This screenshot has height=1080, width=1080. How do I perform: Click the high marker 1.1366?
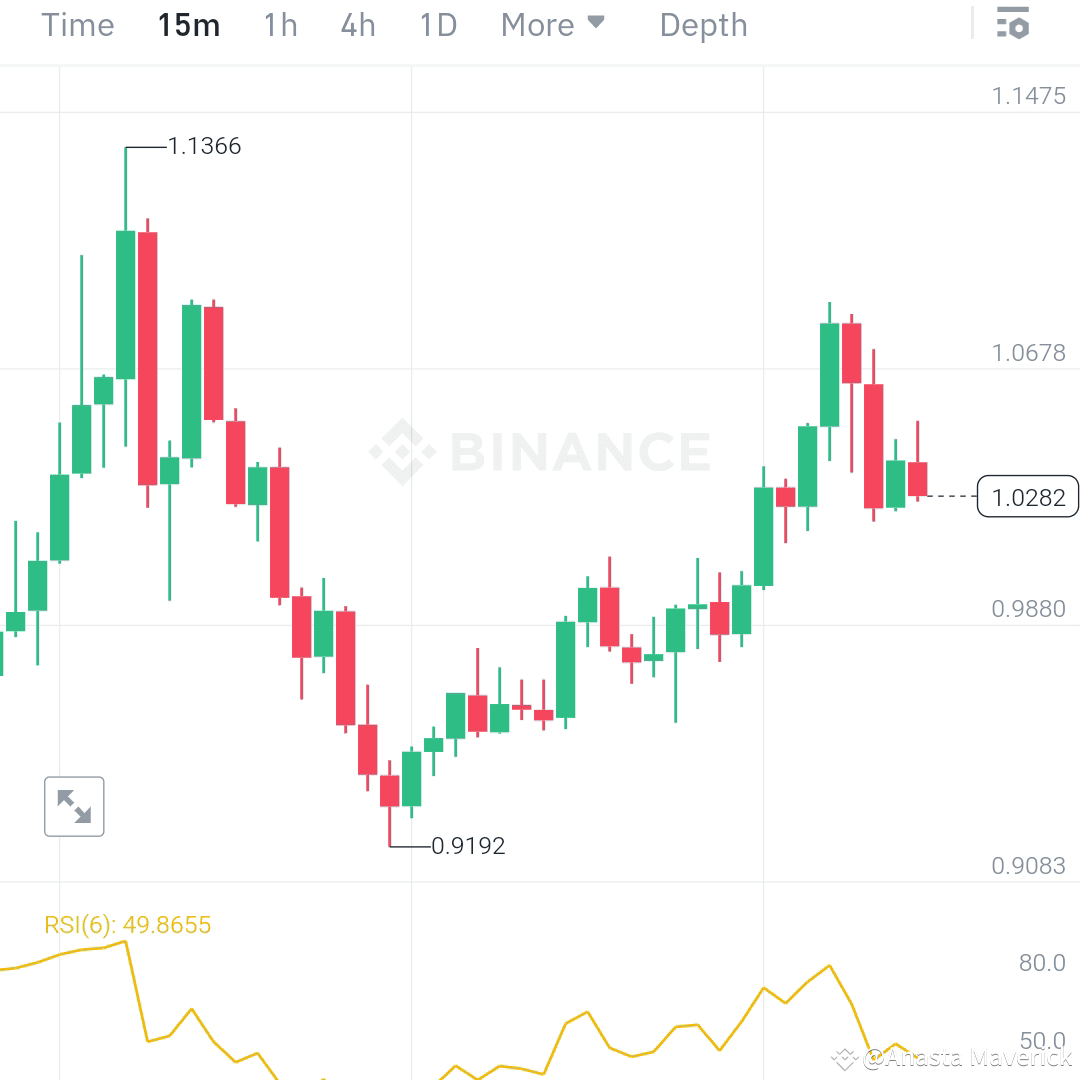(x=204, y=146)
